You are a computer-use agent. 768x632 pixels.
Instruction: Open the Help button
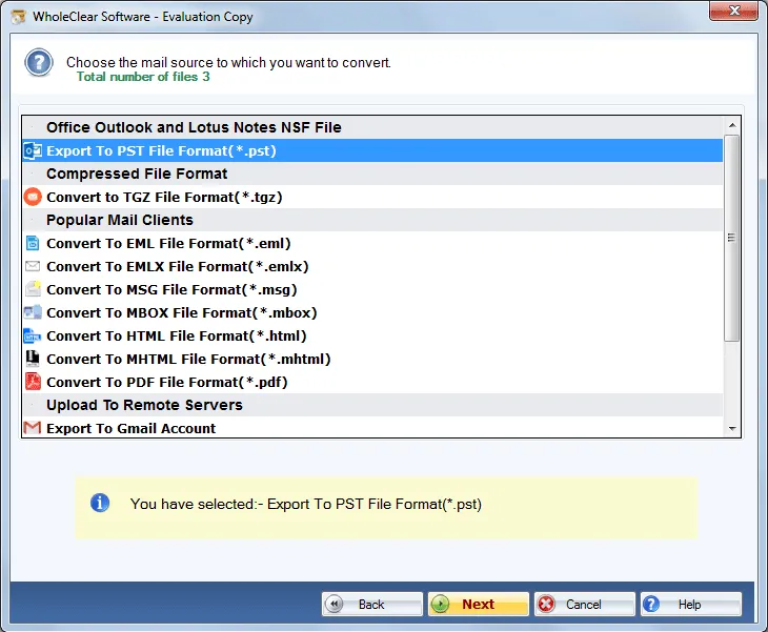point(690,604)
